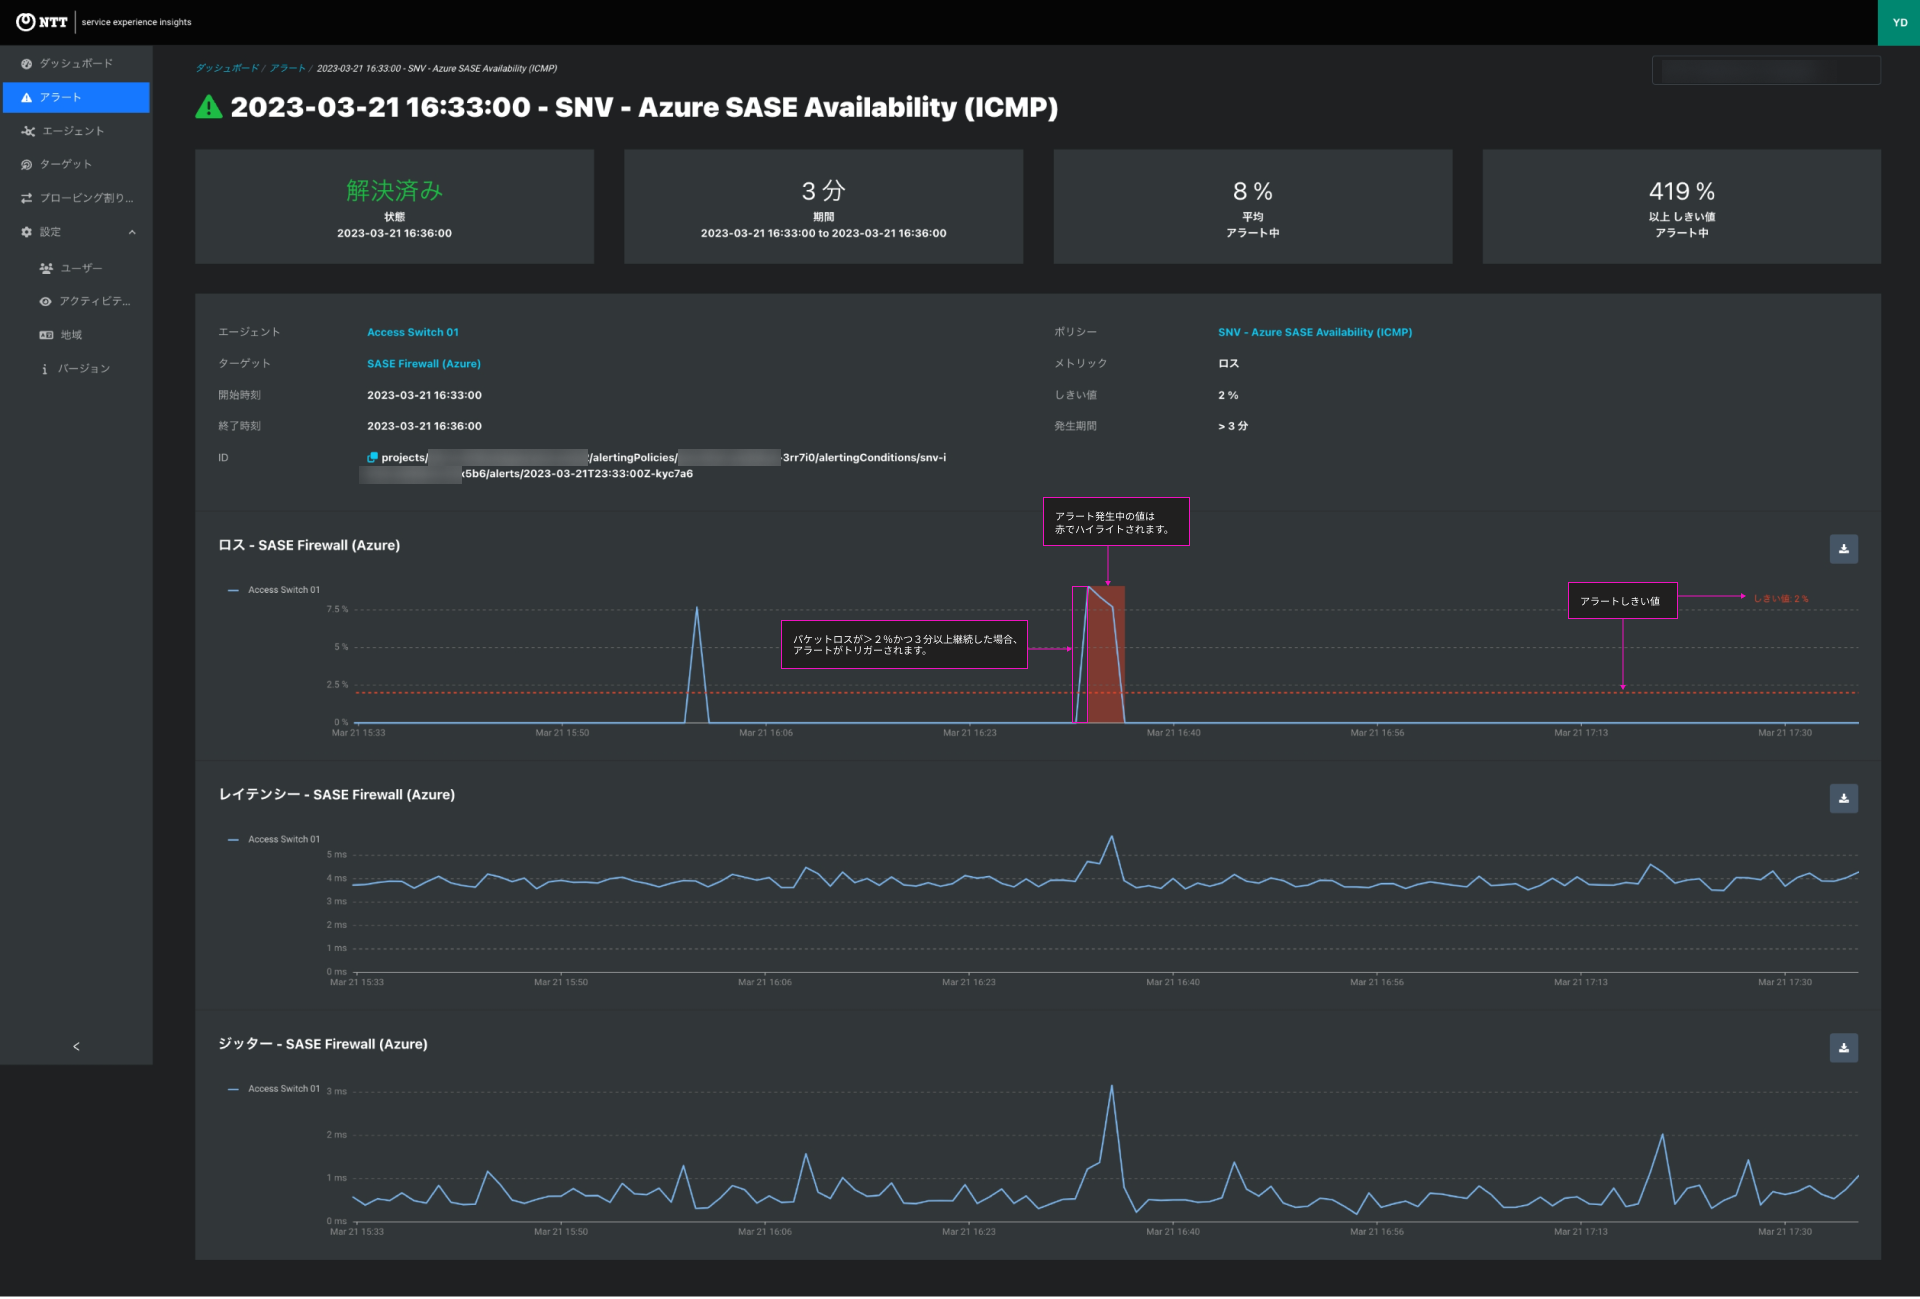Toggle Access Switch 01 legend in レイテンシー chart

coord(274,840)
